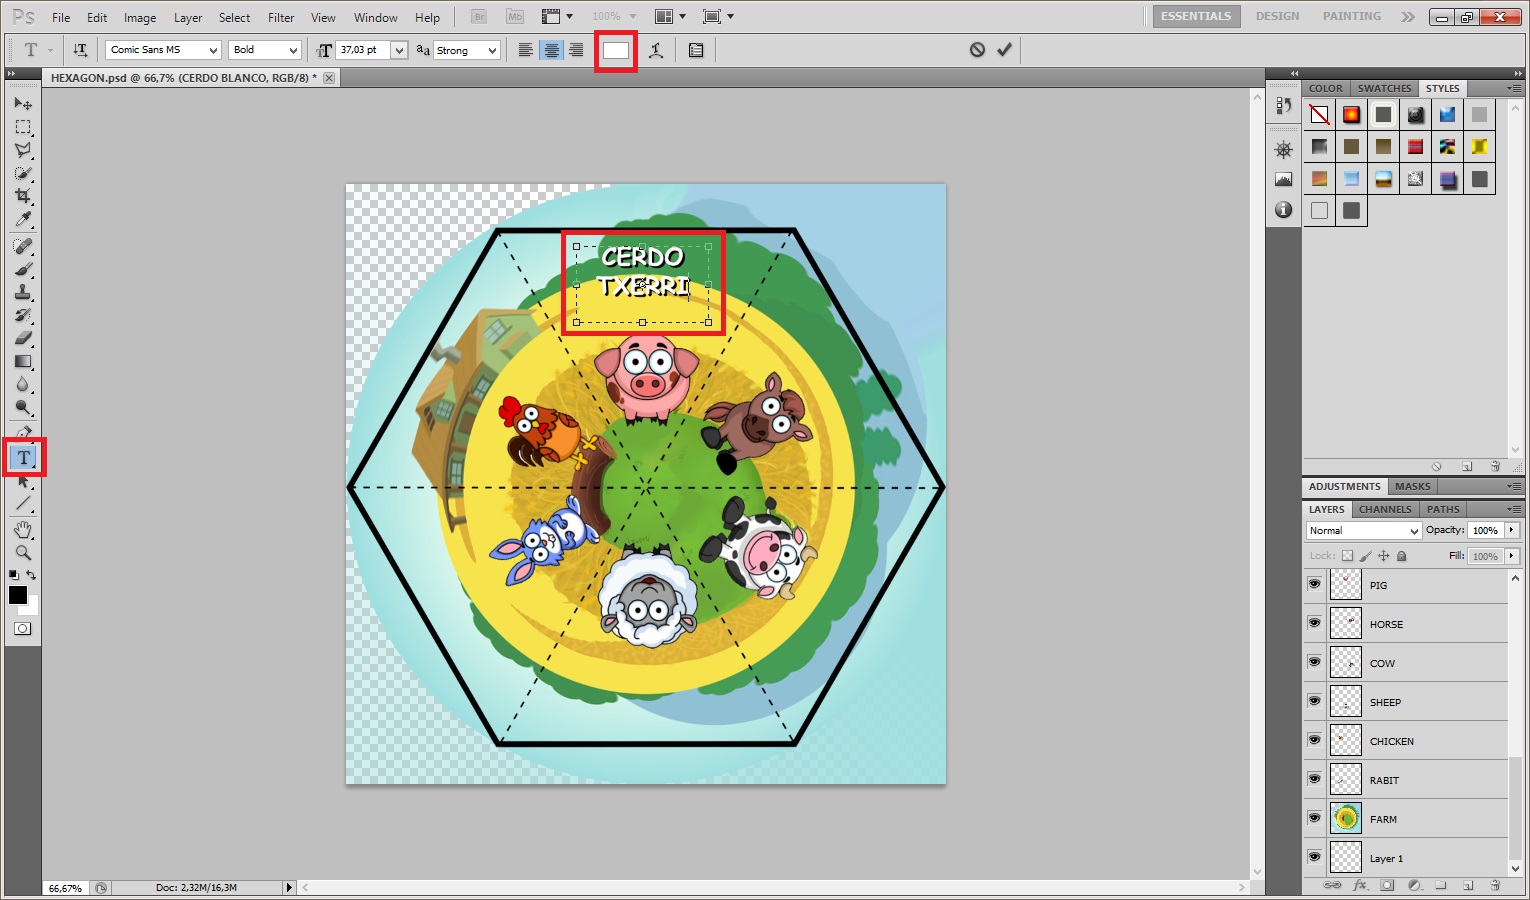Select the Move tool

click(x=23, y=104)
